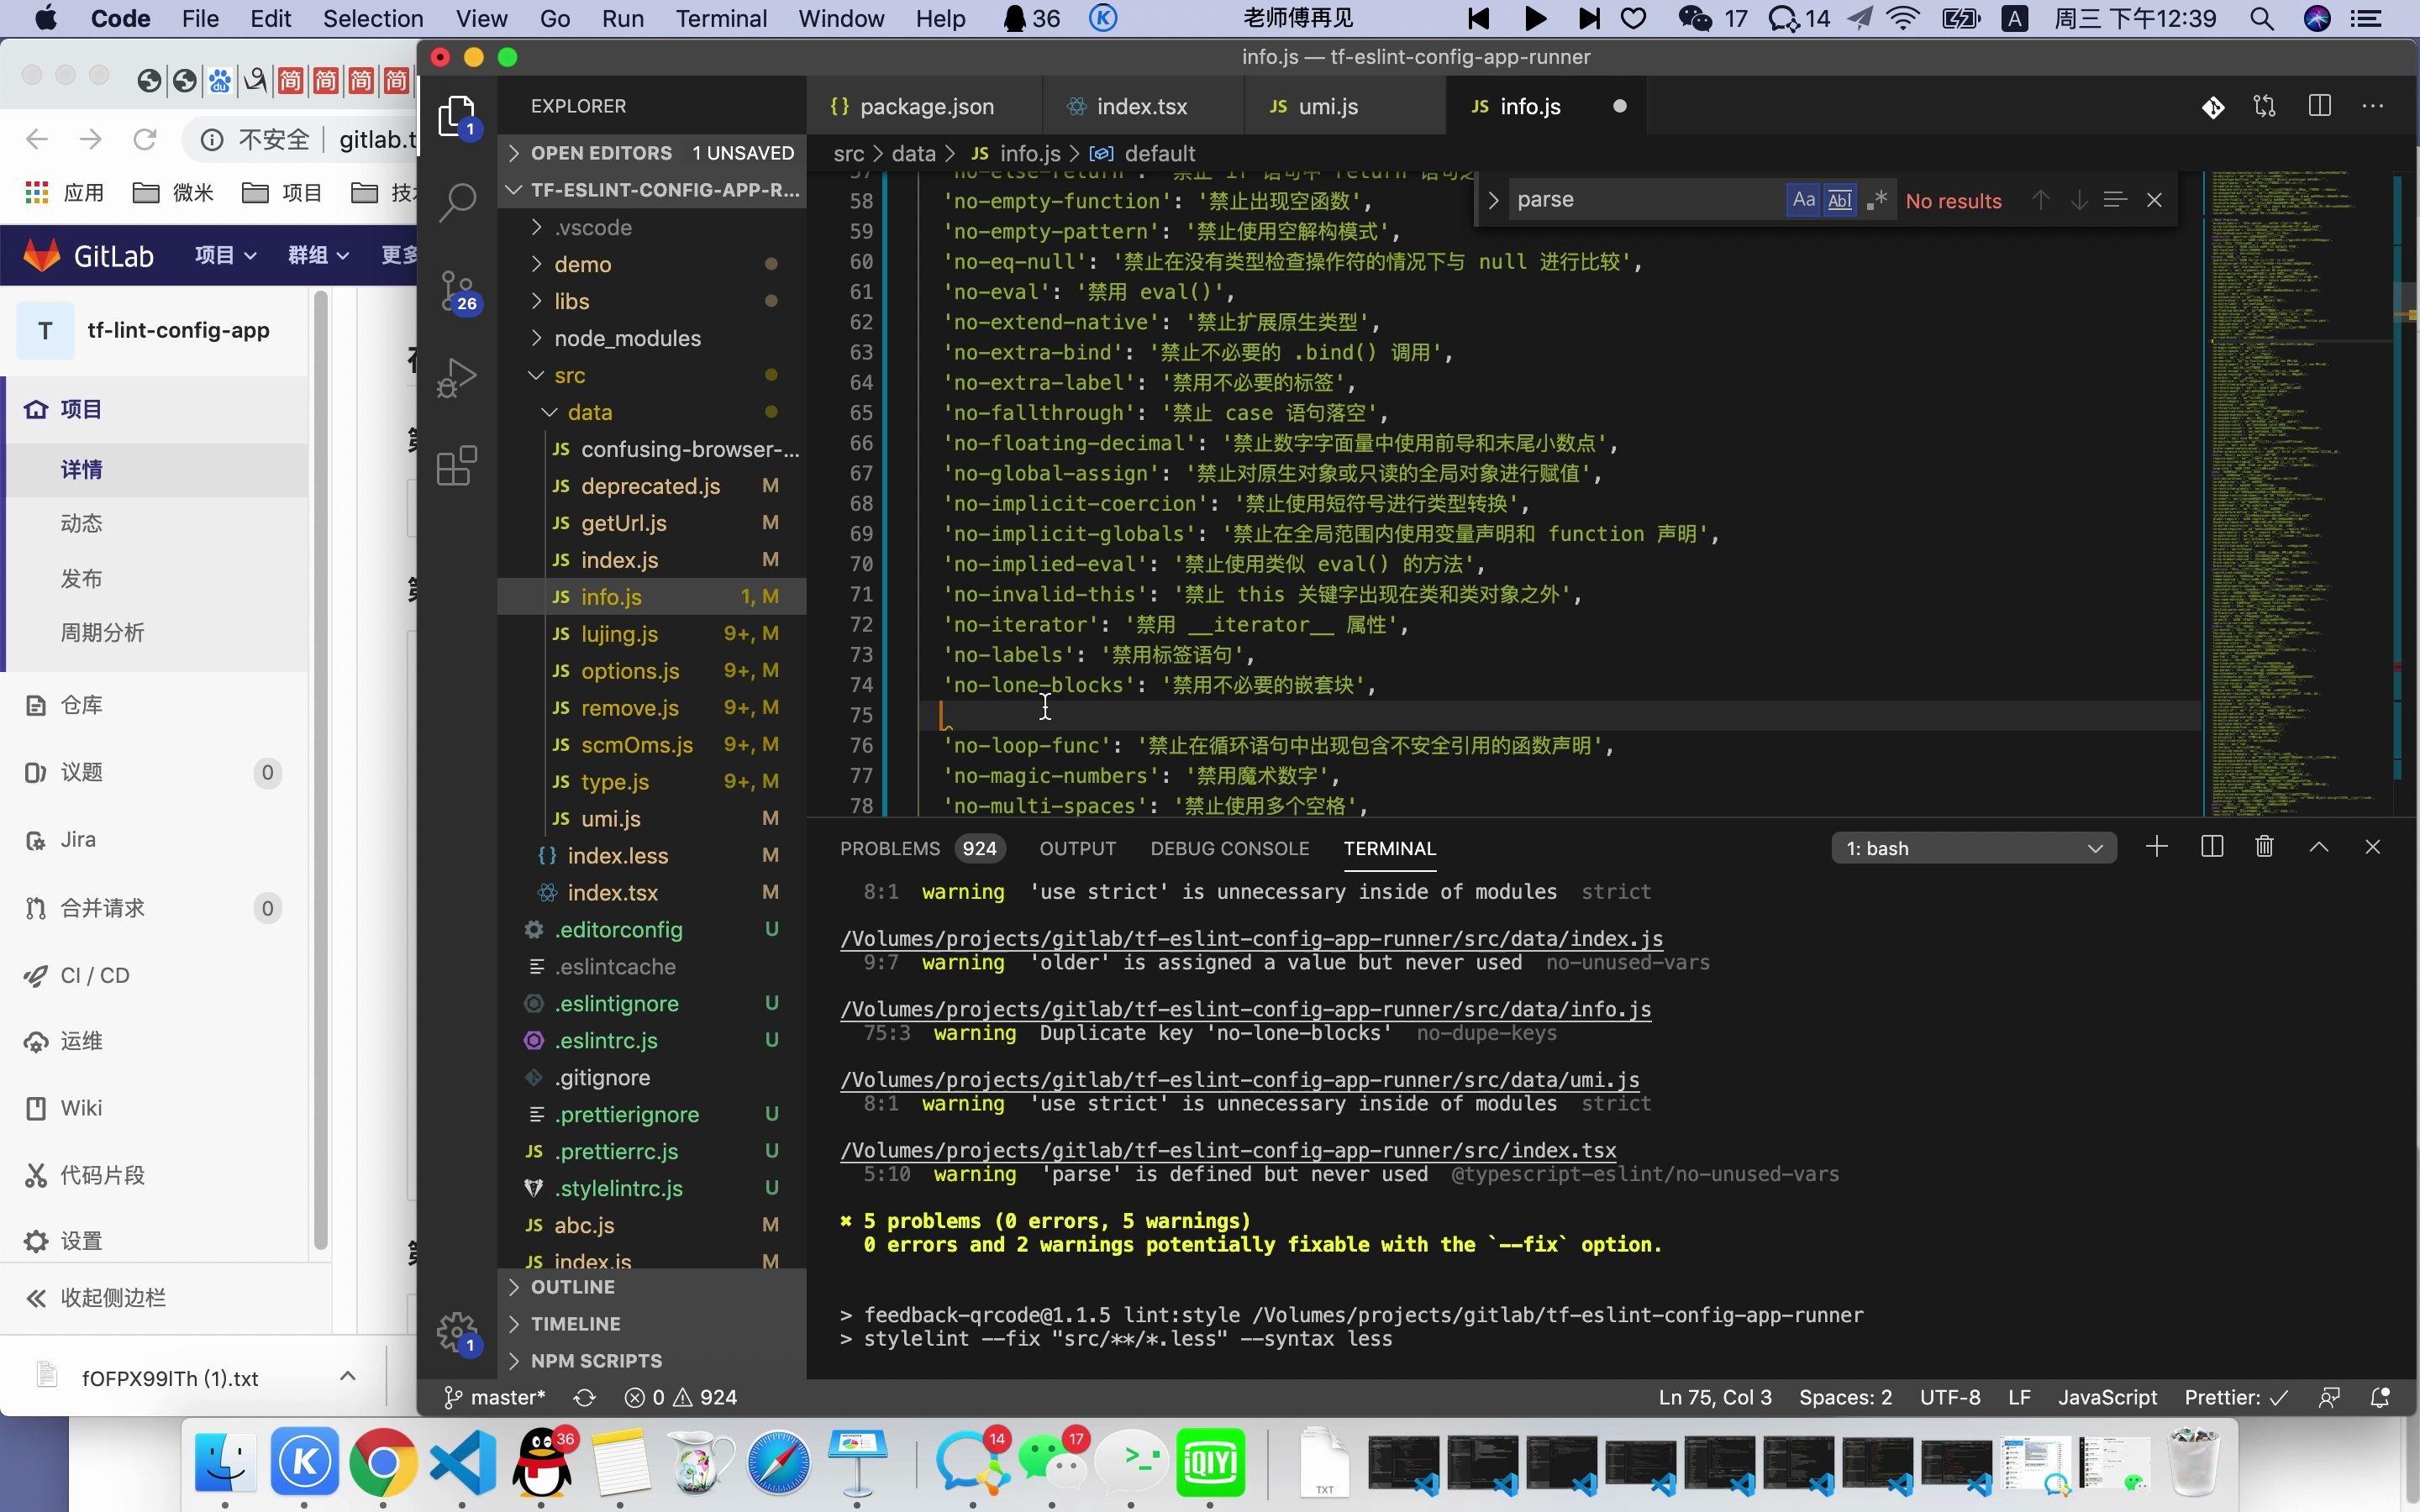
Task: Click the Prettier status item
Action: pyautogui.click(x=2236, y=1397)
